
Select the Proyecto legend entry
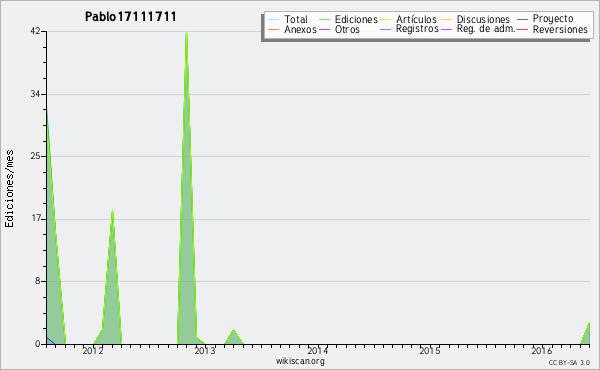tap(553, 19)
